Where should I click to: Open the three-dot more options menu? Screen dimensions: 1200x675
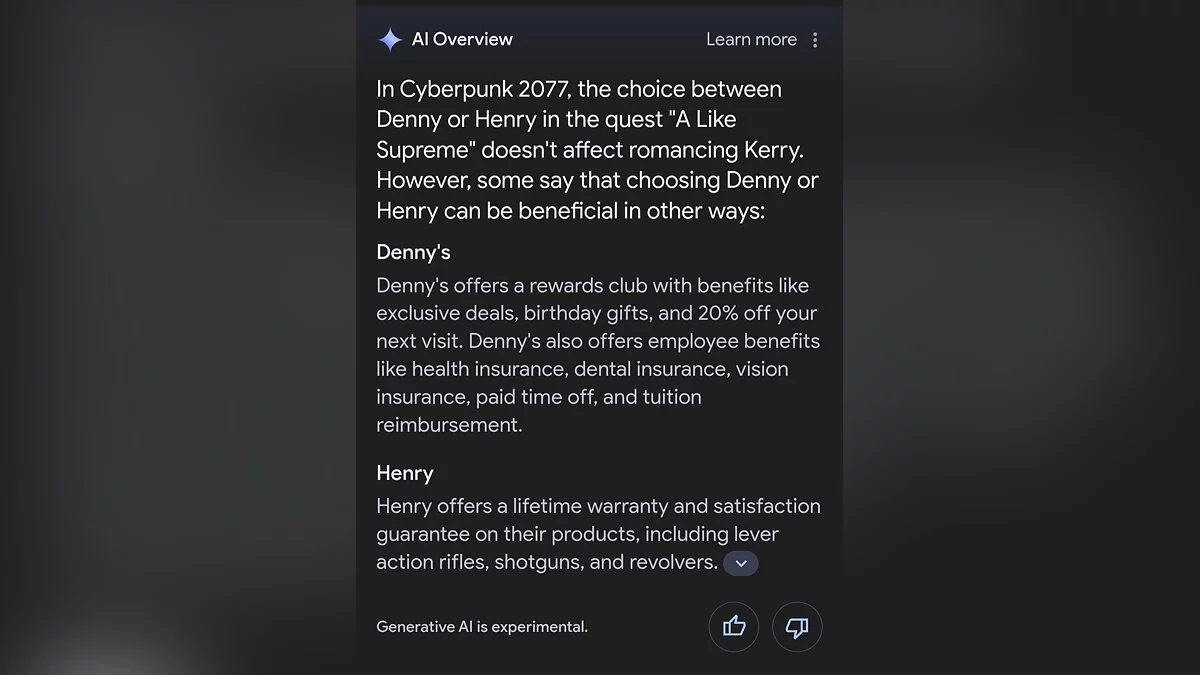point(815,40)
